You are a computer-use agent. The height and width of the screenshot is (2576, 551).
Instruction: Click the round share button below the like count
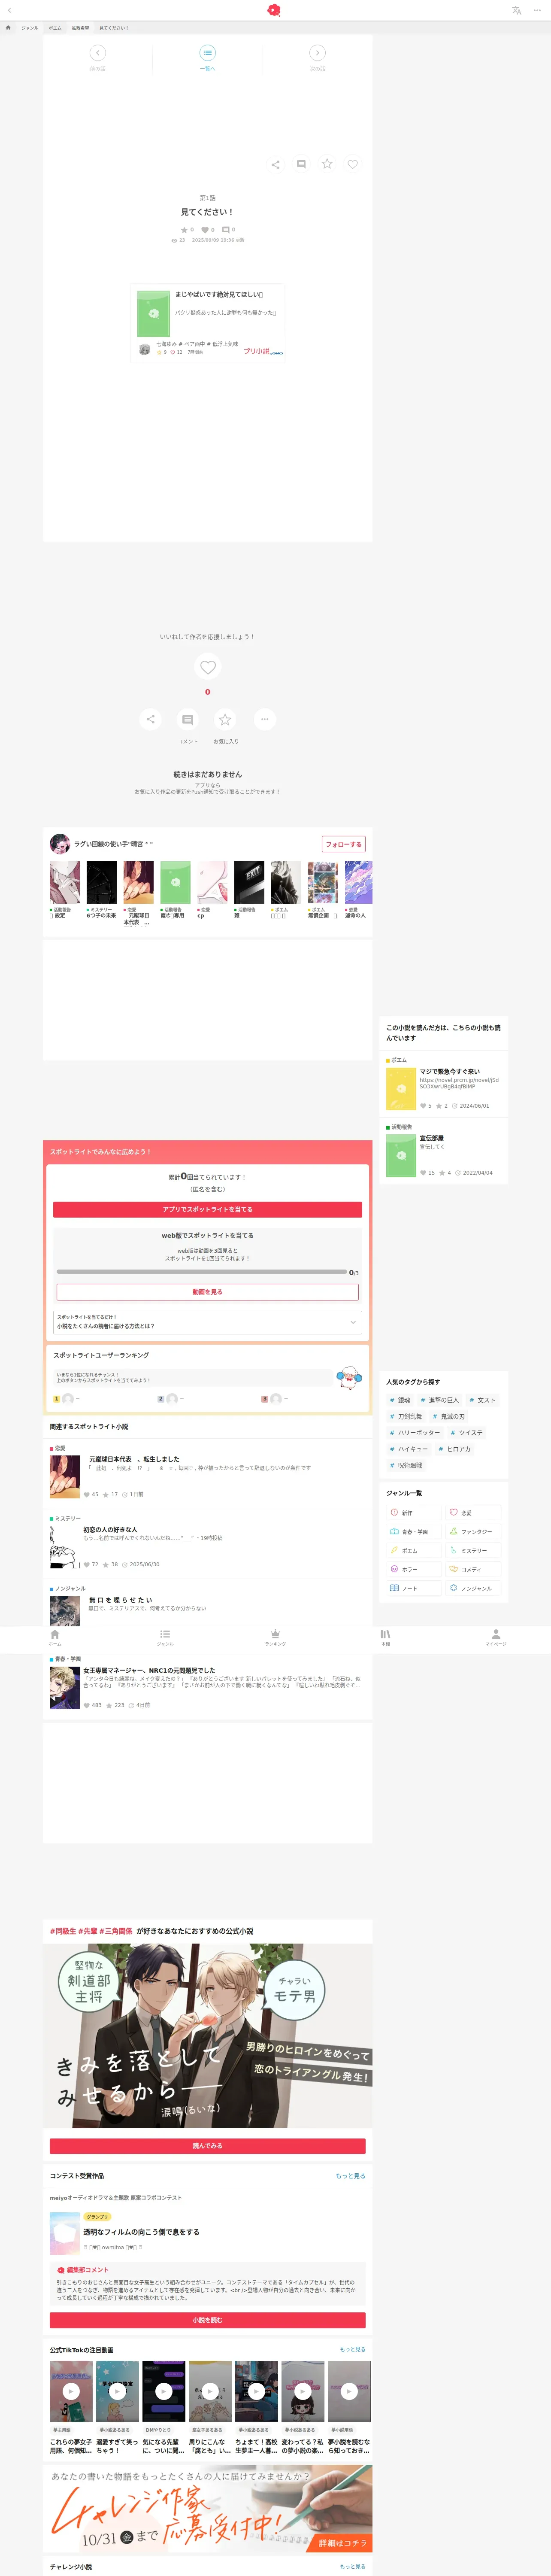point(150,719)
